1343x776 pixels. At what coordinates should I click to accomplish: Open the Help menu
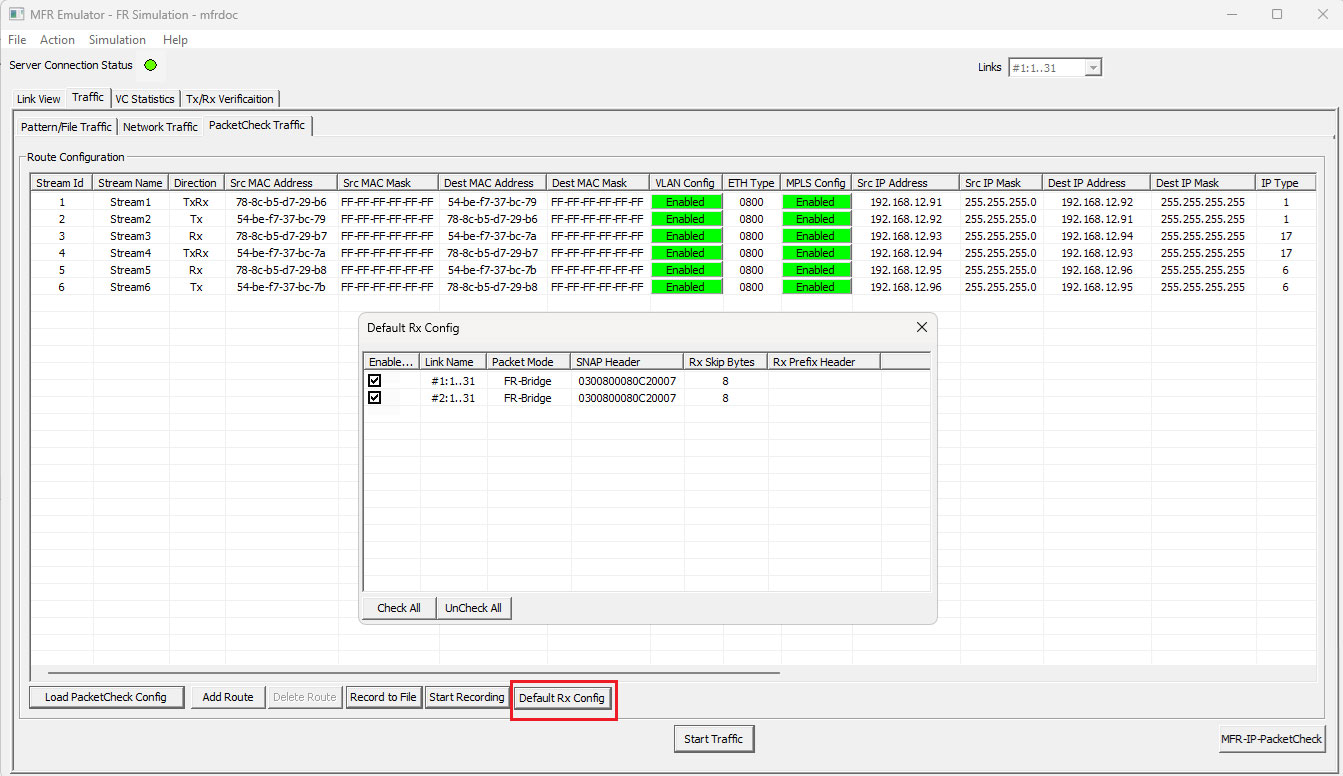click(175, 40)
